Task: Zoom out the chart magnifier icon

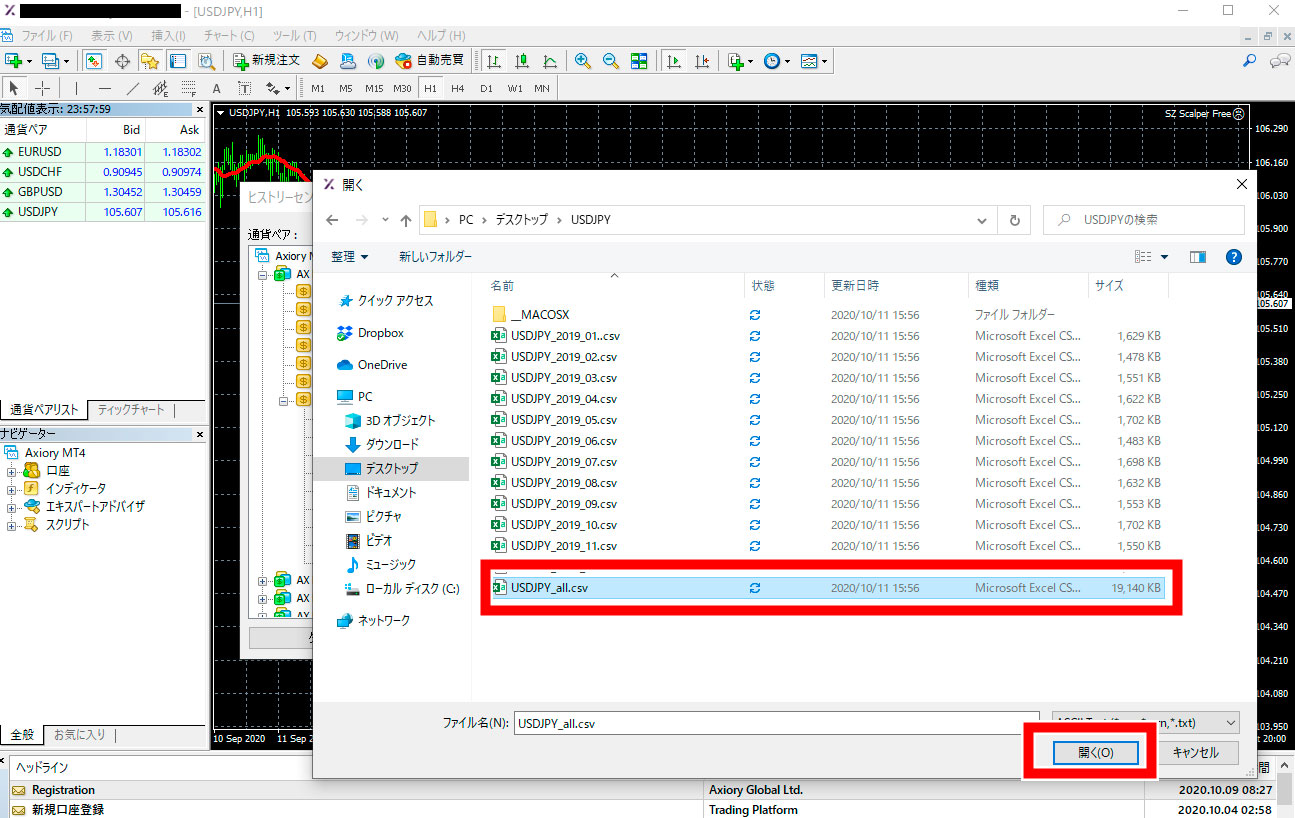Action: pos(611,61)
